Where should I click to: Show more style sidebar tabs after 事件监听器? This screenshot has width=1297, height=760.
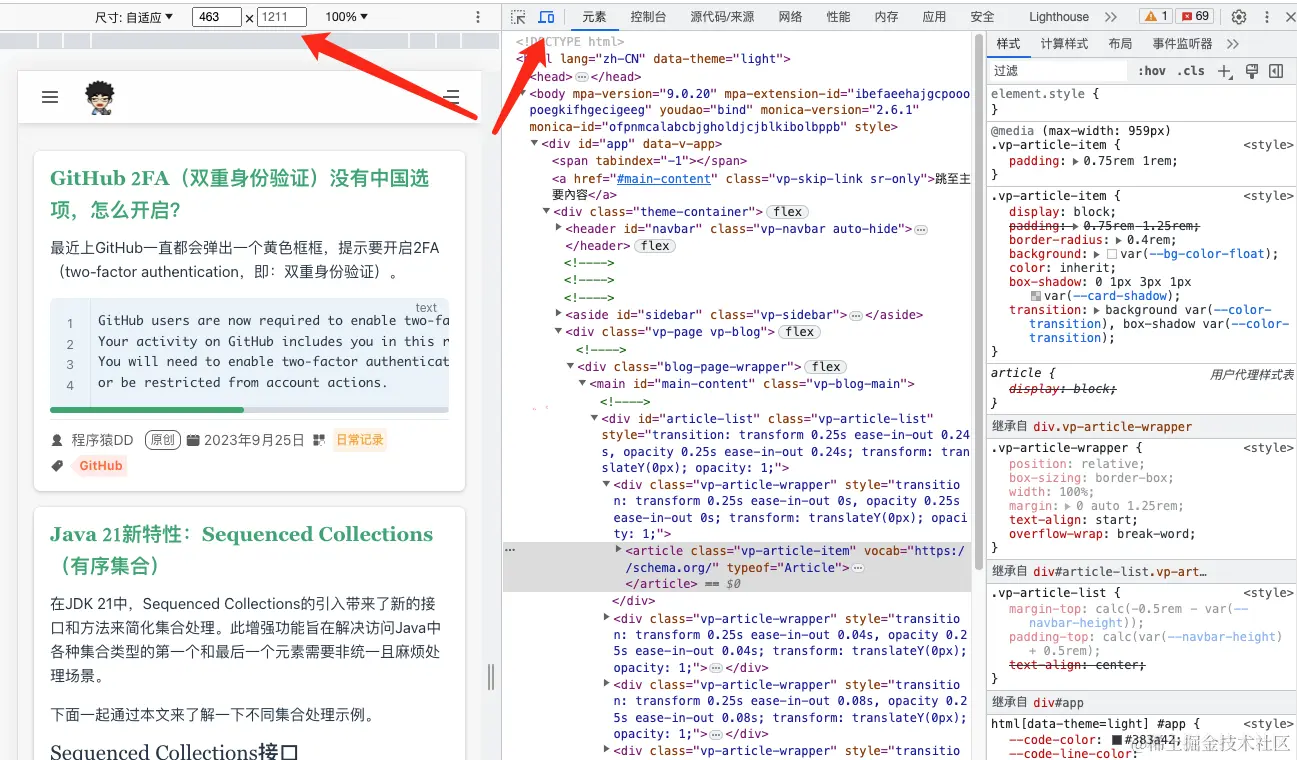(x=1232, y=44)
